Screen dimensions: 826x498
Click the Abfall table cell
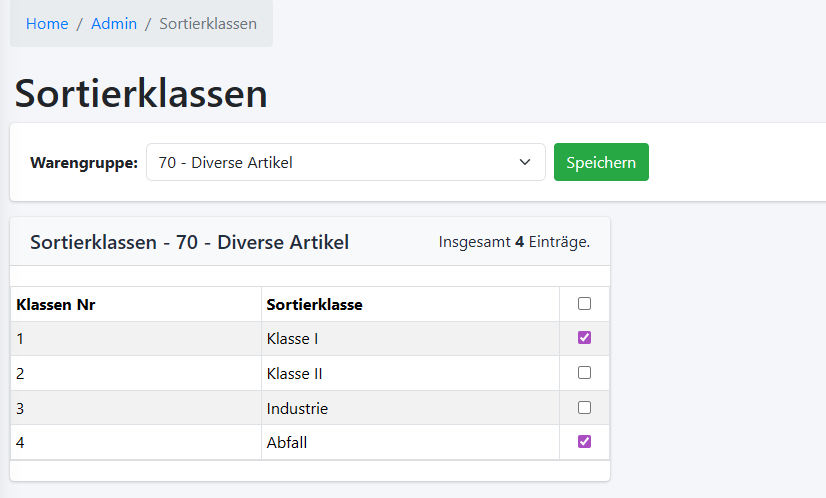(x=287, y=442)
